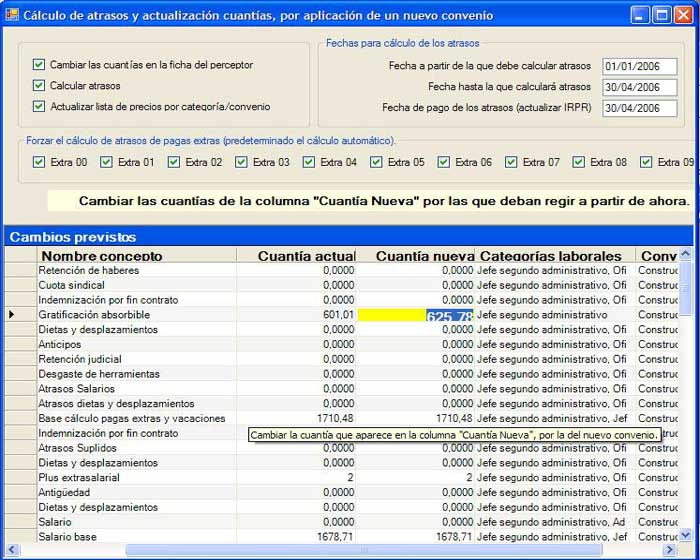Select the highlighted 'Cuantía nueva' cell 625,78

[x=416, y=315]
